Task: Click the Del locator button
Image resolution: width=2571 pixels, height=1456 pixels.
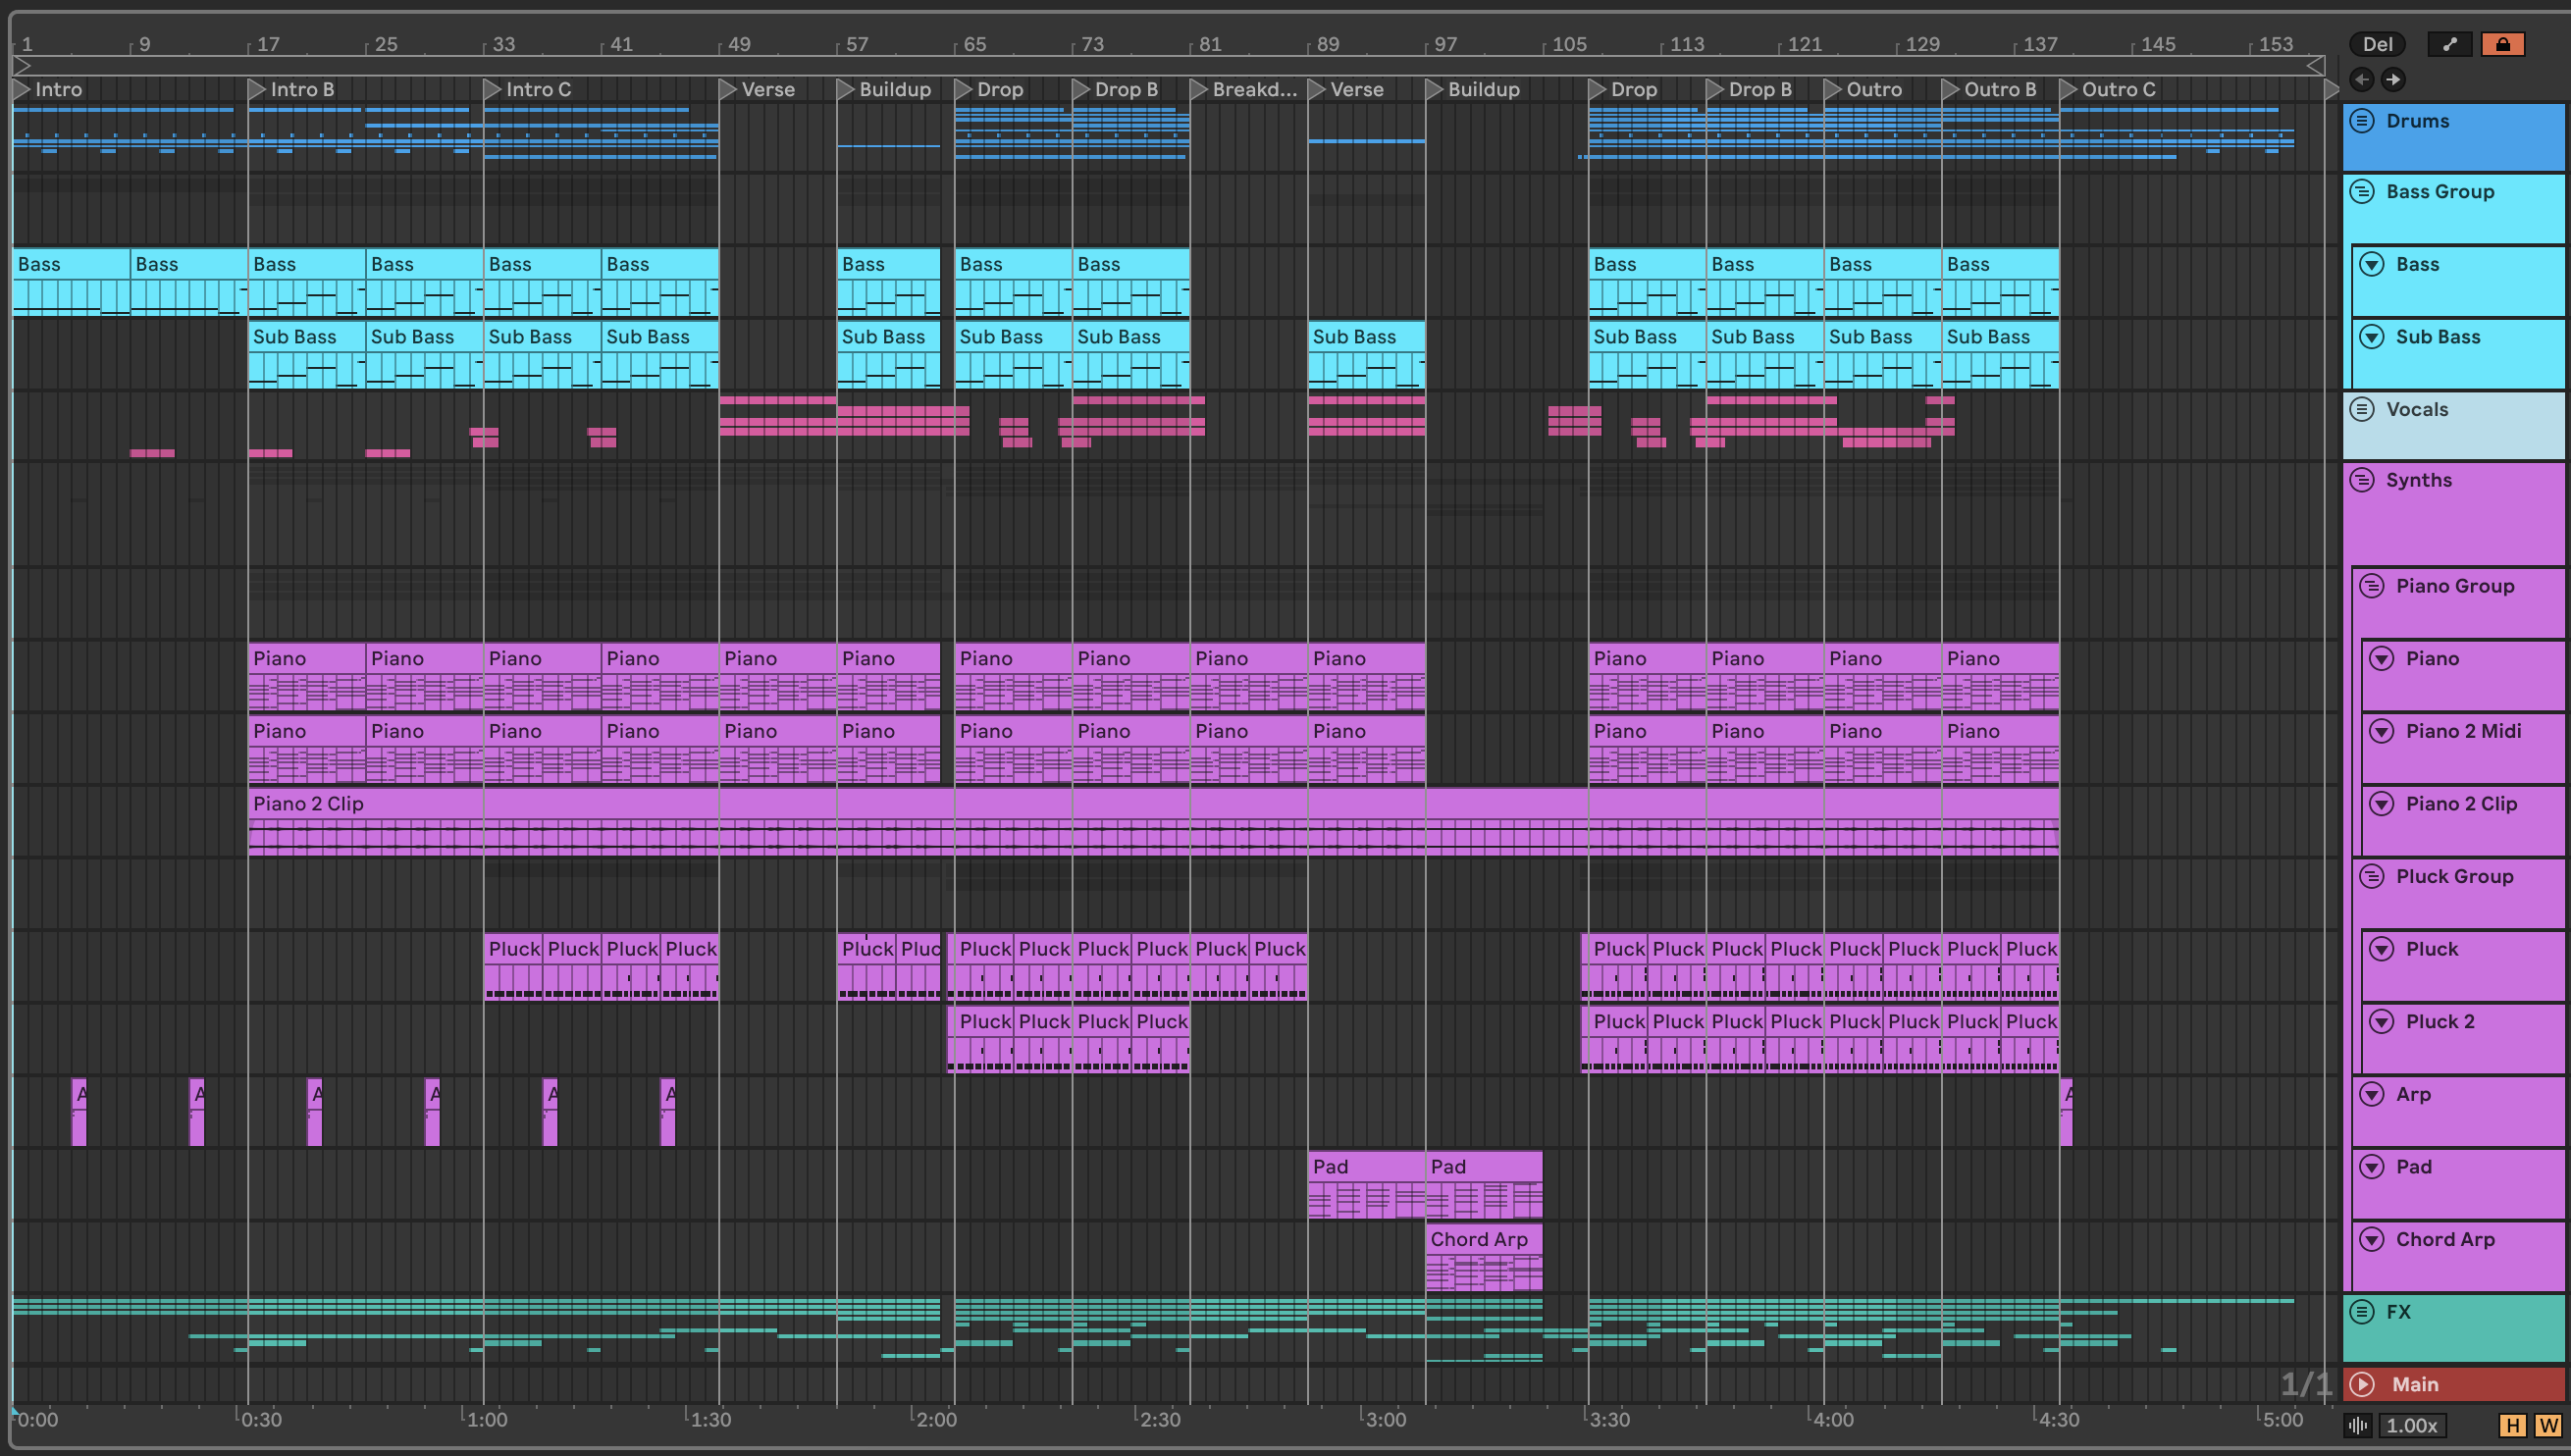Action: (x=2377, y=44)
